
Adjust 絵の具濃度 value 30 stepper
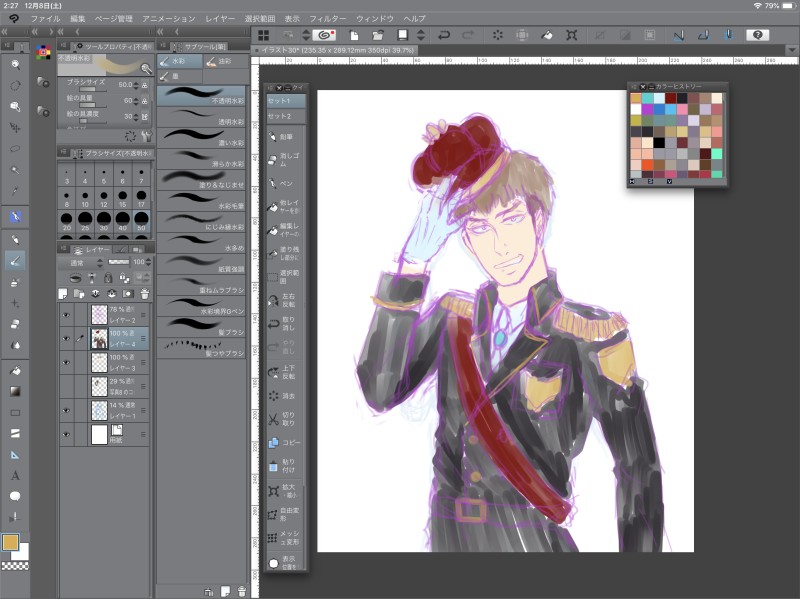point(136,116)
